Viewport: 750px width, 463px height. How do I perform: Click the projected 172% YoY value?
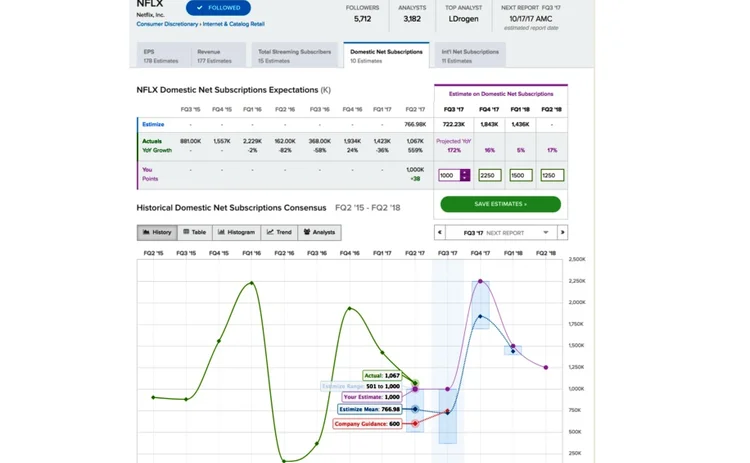point(454,150)
